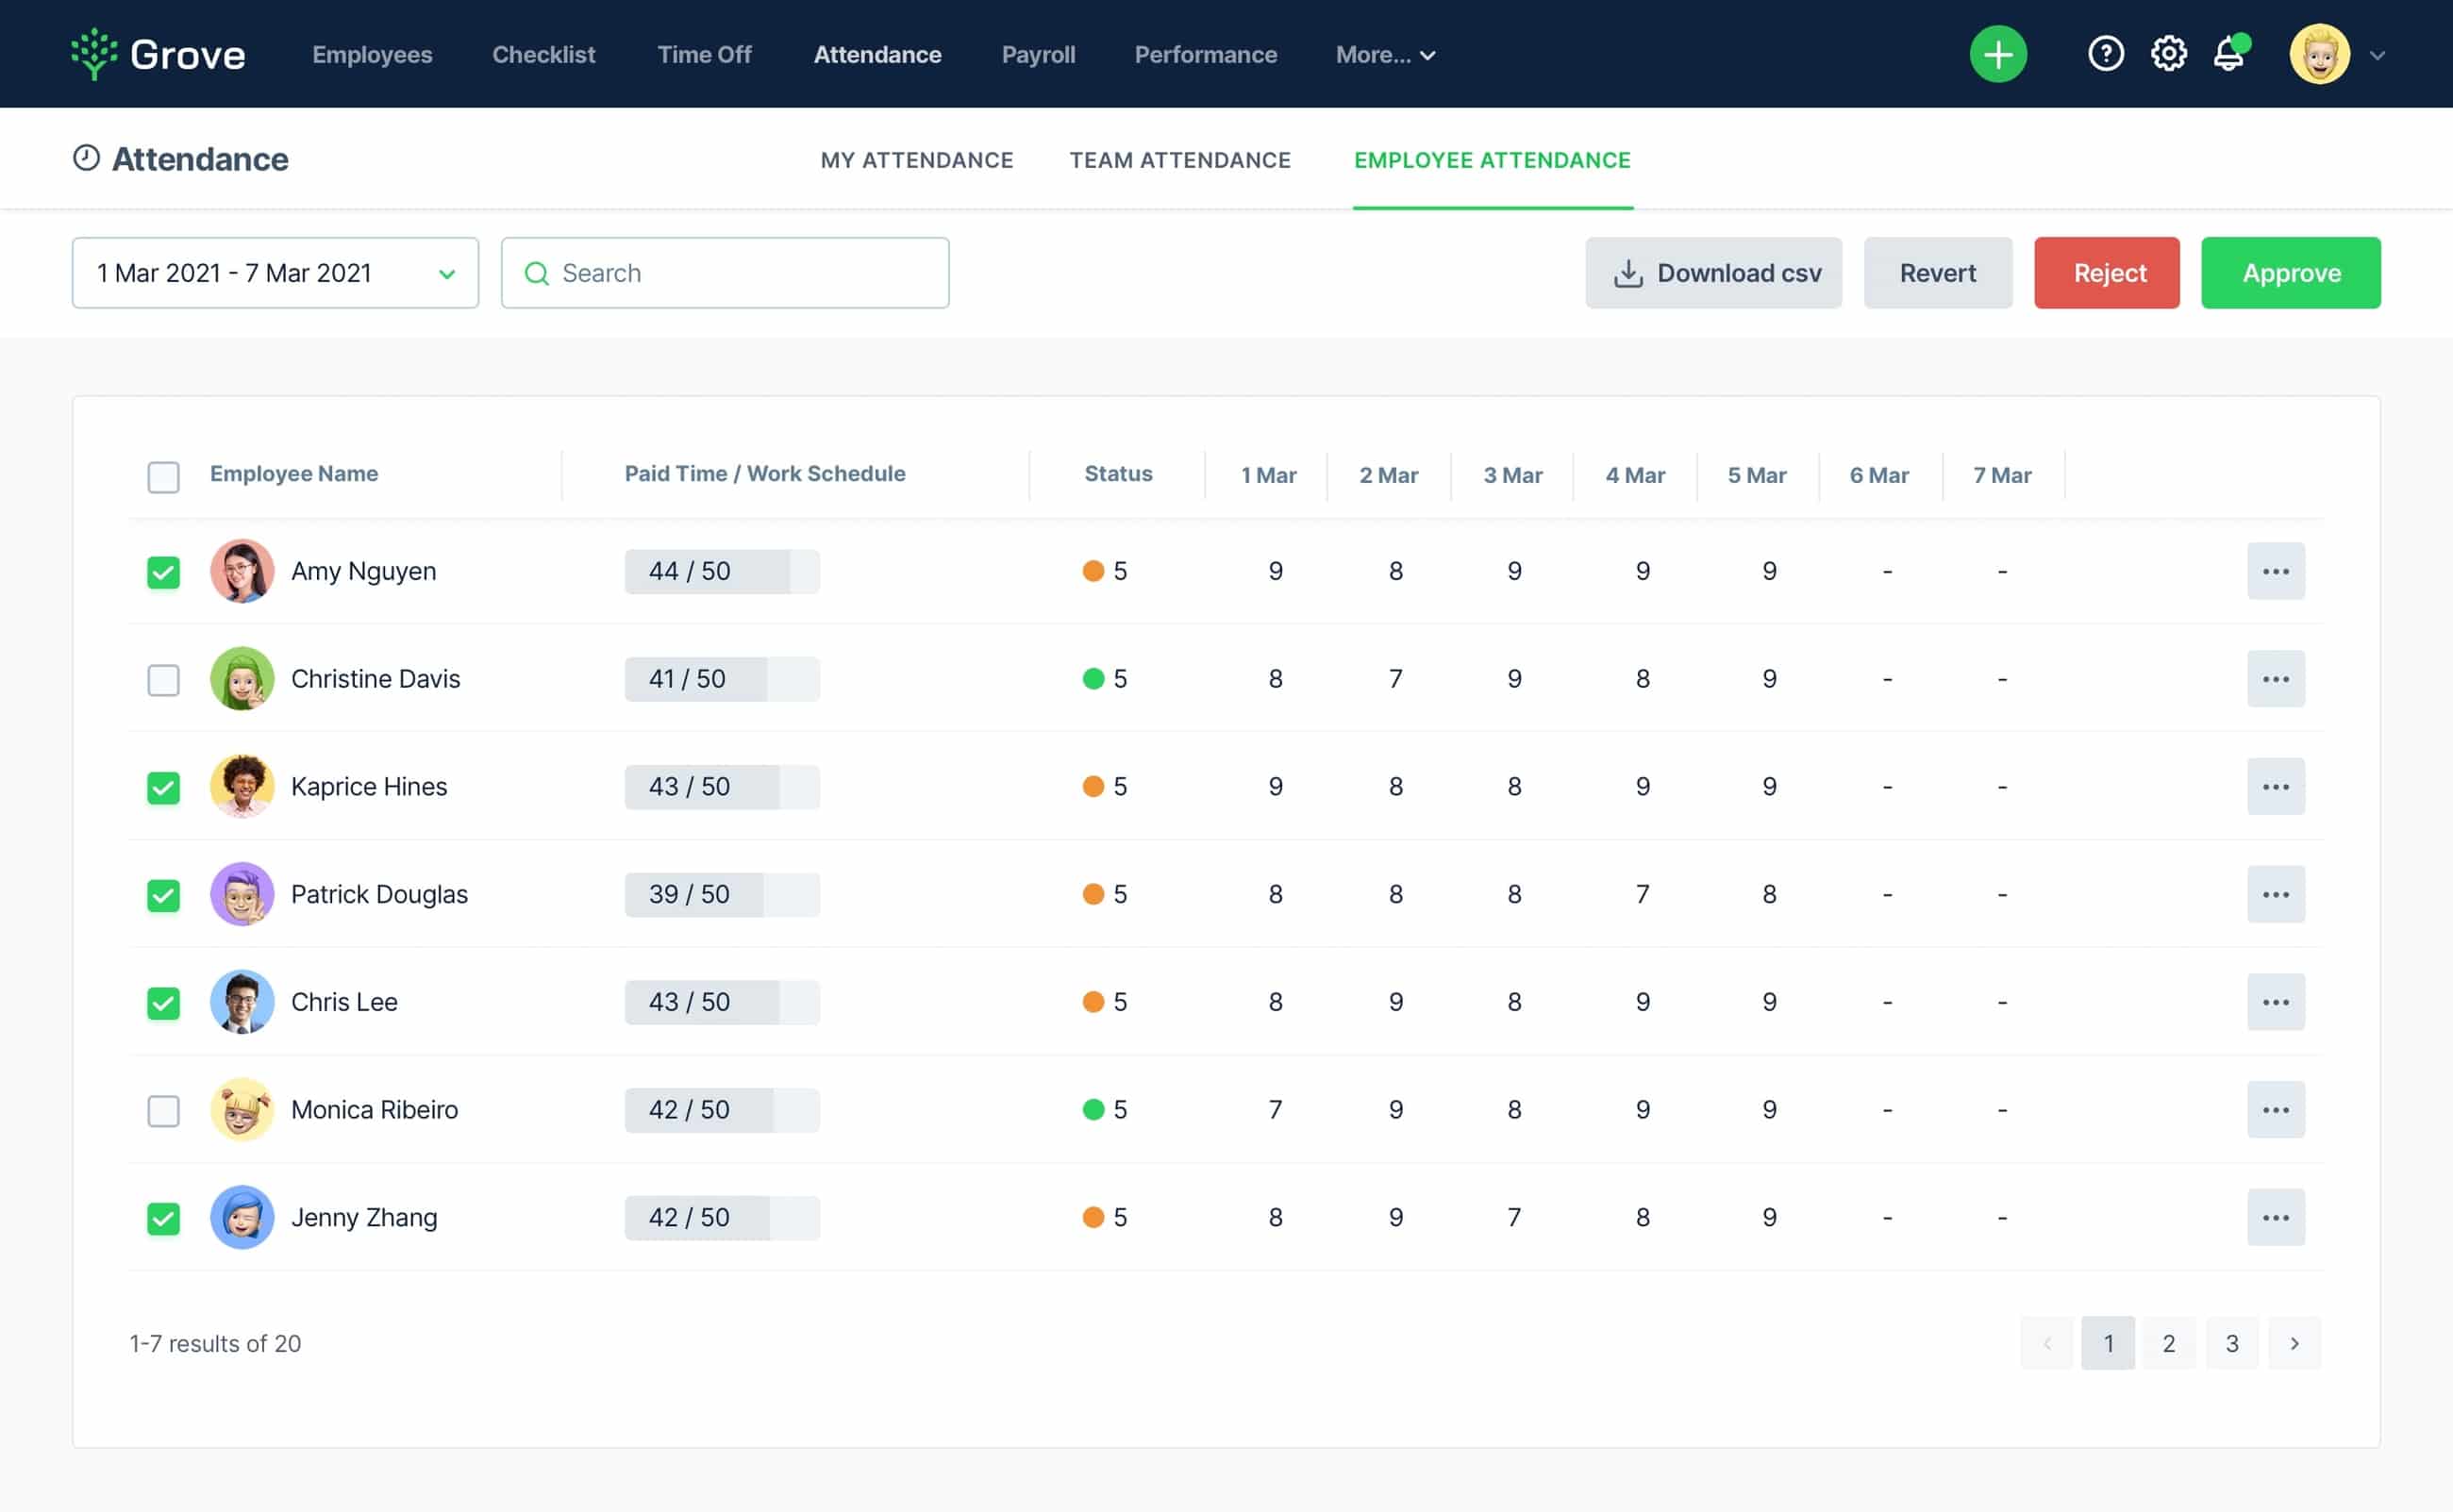Viewport: 2453px width, 1512px height.
Task: Switch to the Team Attendance tab
Action: pyautogui.click(x=1180, y=159)
